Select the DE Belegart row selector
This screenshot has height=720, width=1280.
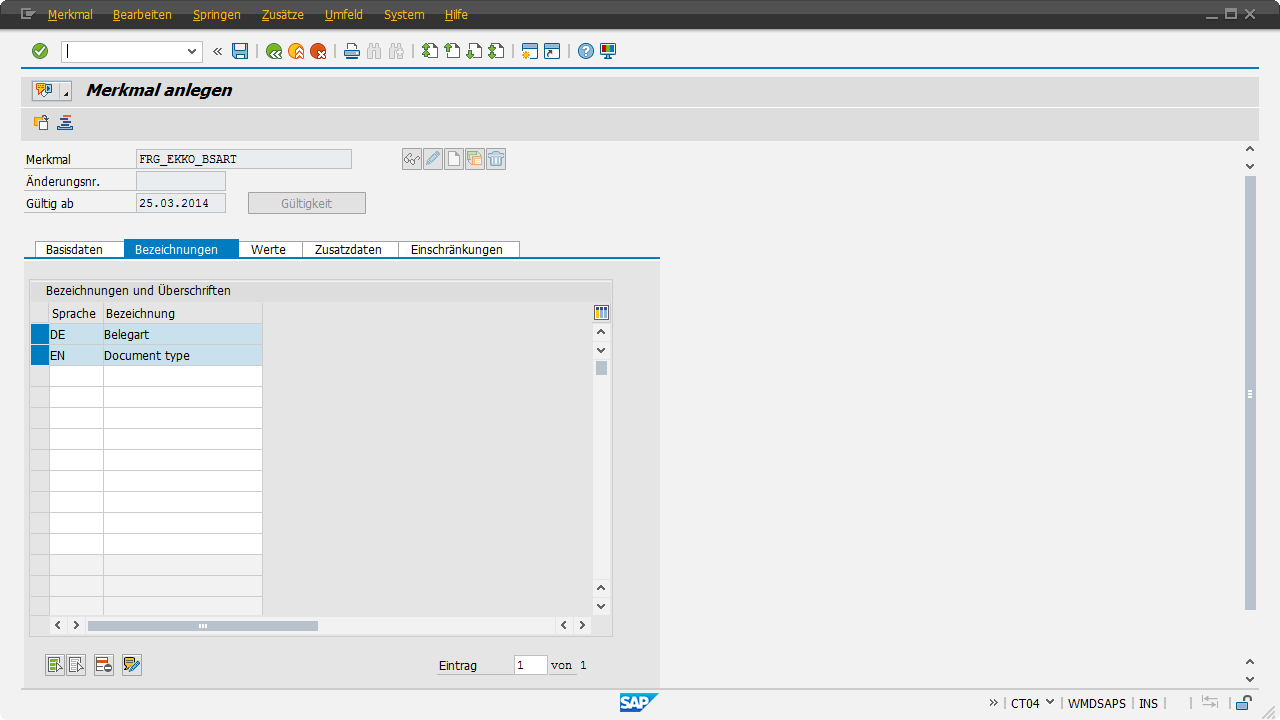tap(40, 335)
